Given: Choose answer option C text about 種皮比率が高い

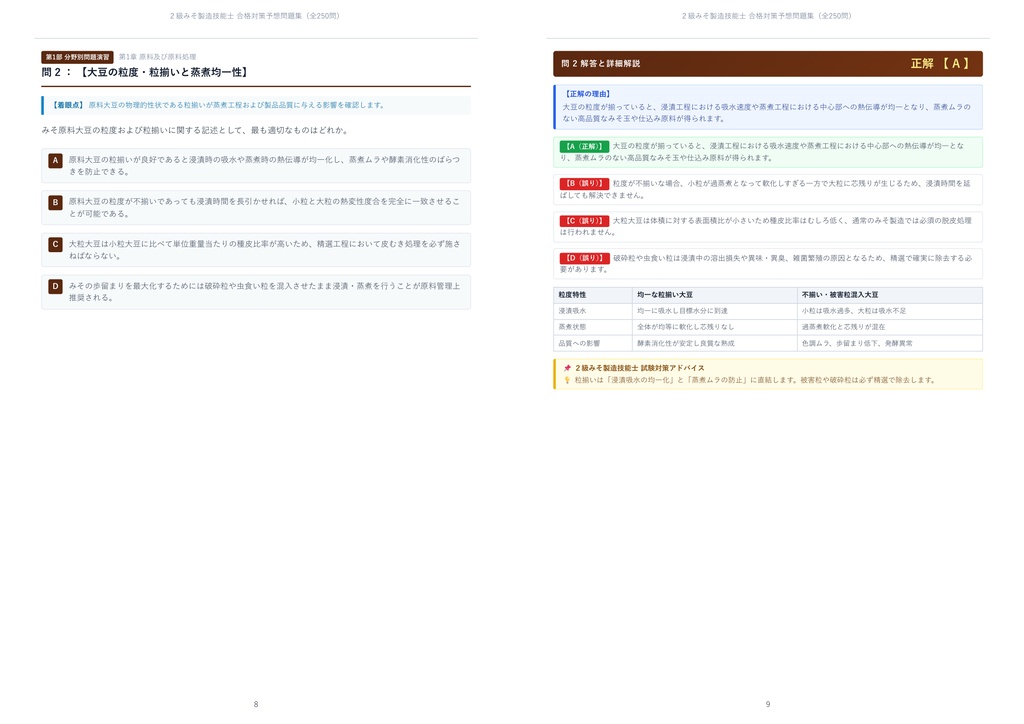Looking at the screenshot, I should click(x=264, y=249).
